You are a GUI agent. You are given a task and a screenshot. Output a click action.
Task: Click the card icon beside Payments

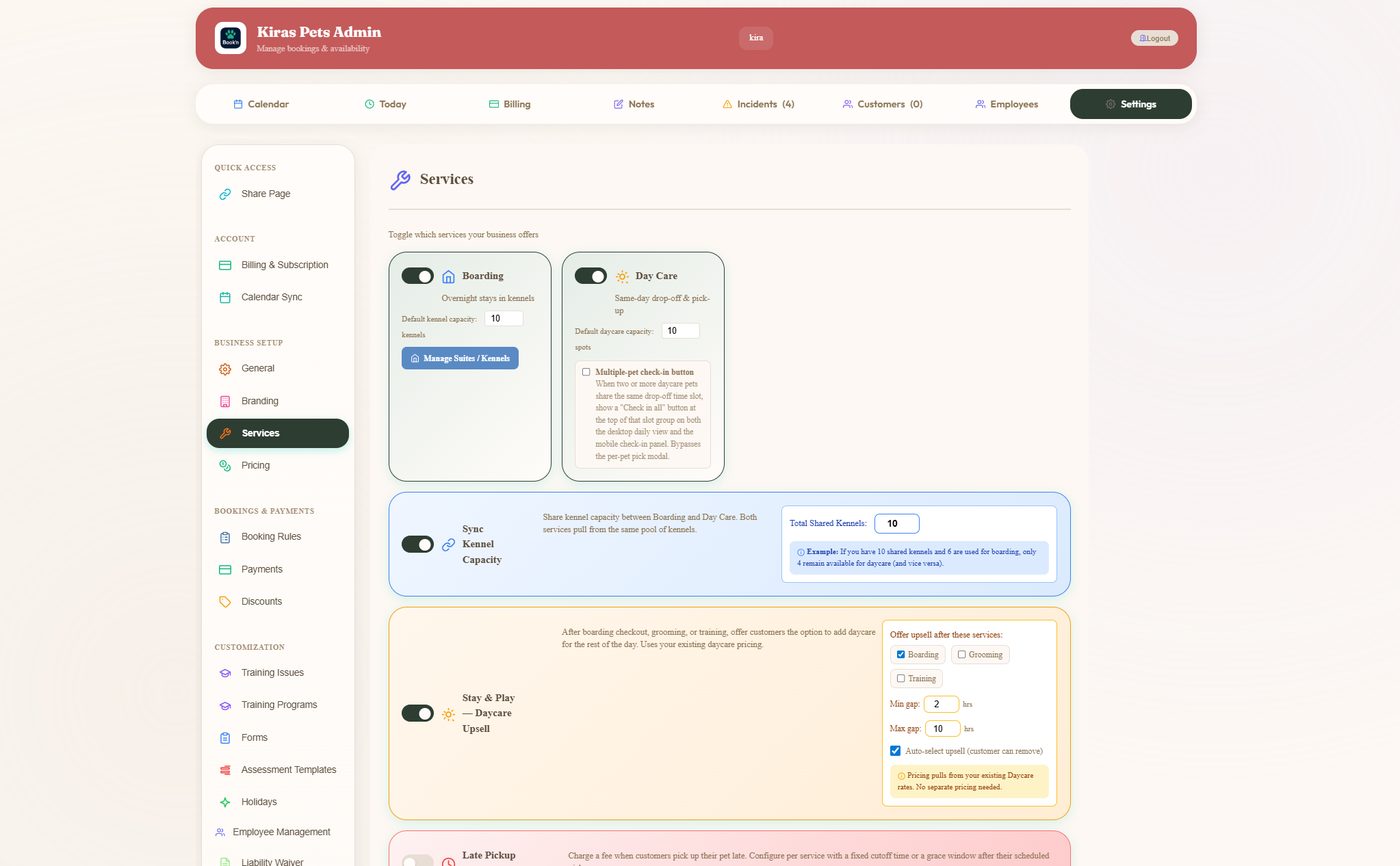click(225, 569)
